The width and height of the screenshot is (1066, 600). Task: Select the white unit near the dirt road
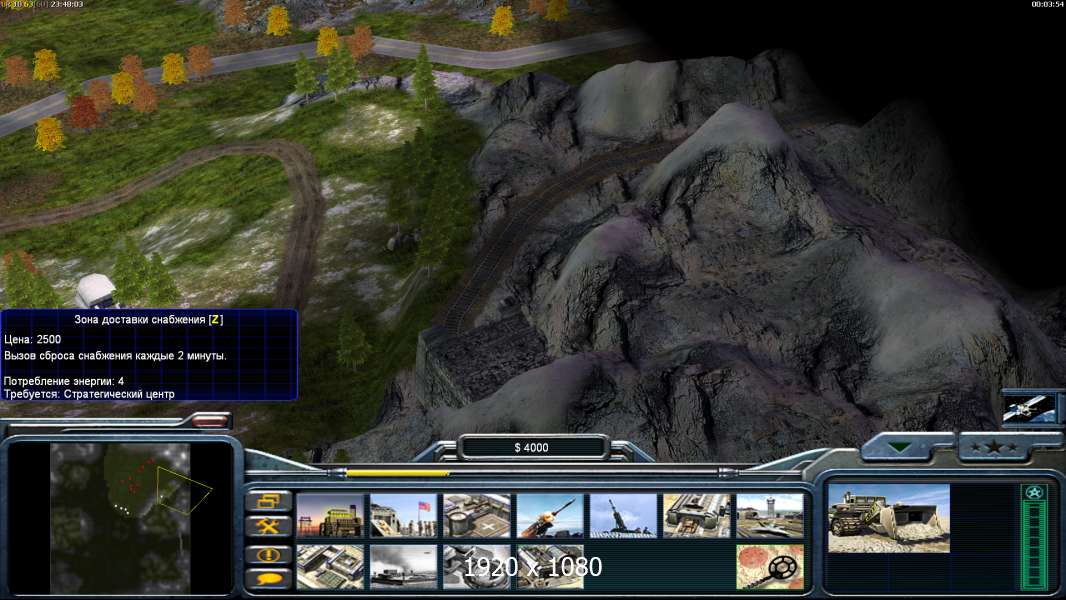[95, 291]
